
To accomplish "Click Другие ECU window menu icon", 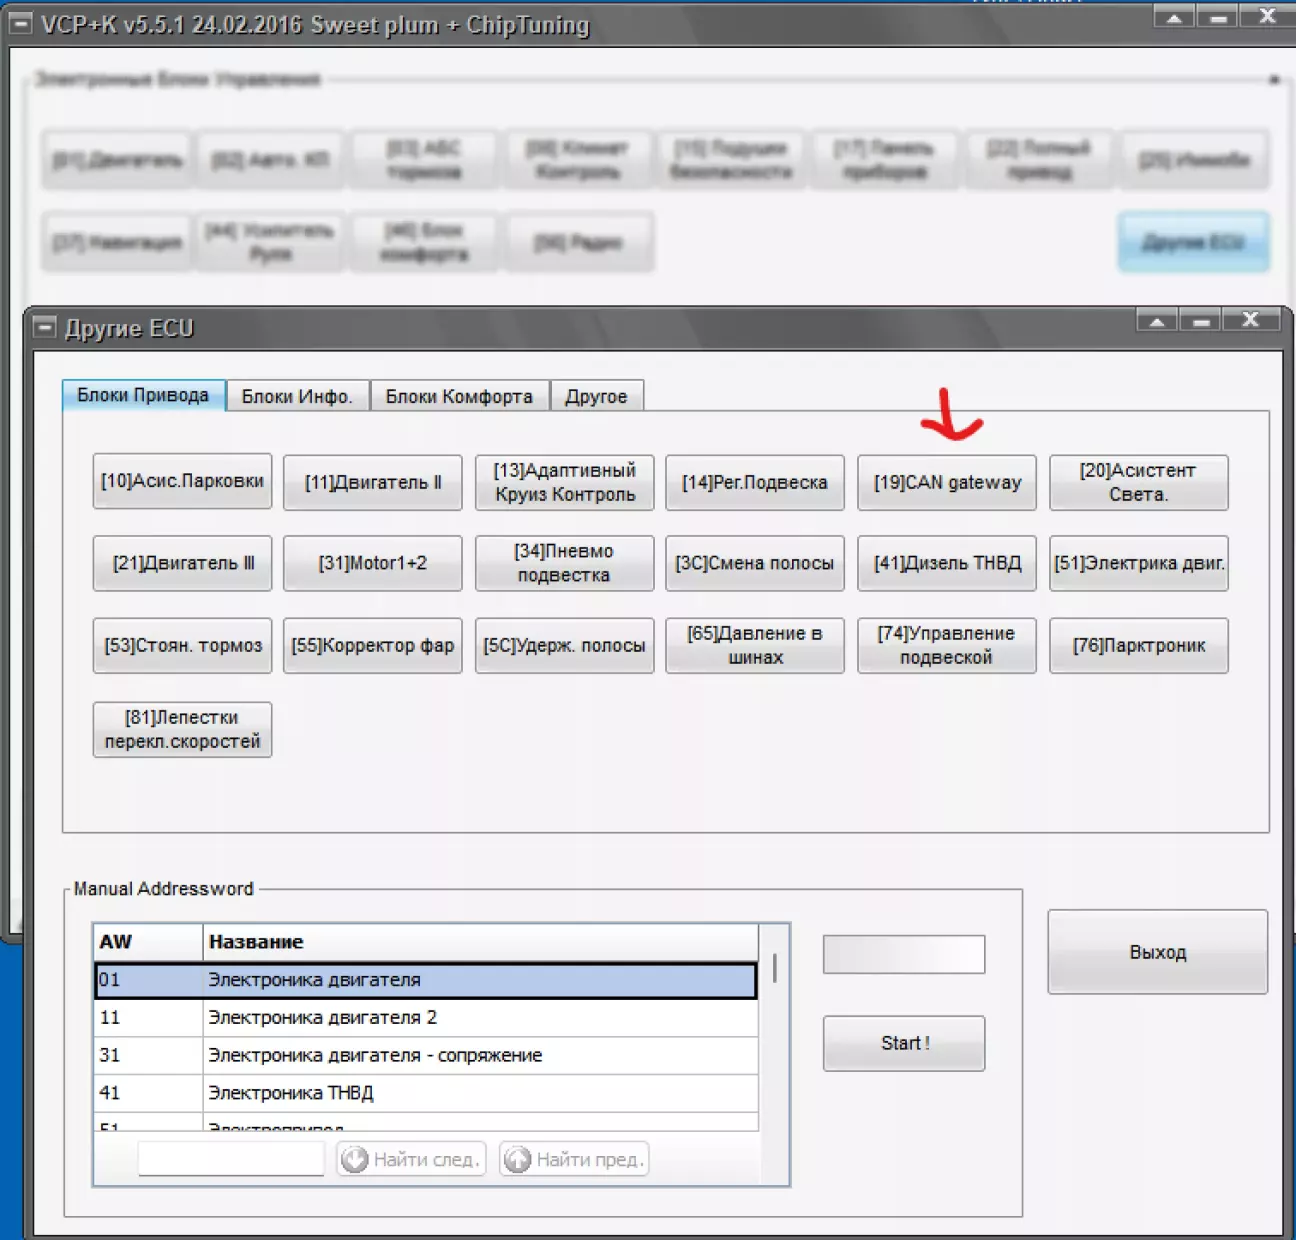I will point(45,328).
